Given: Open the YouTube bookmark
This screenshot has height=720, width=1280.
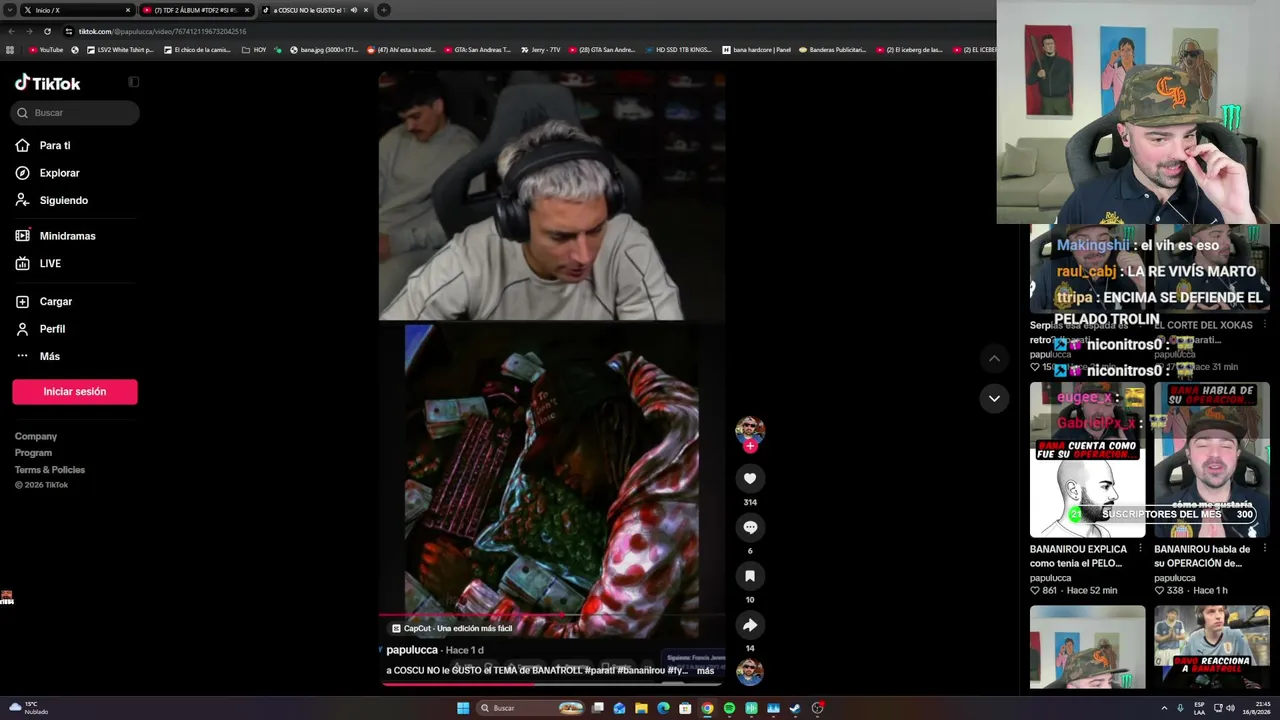Looking at the screenshot, I should point(46,49).
